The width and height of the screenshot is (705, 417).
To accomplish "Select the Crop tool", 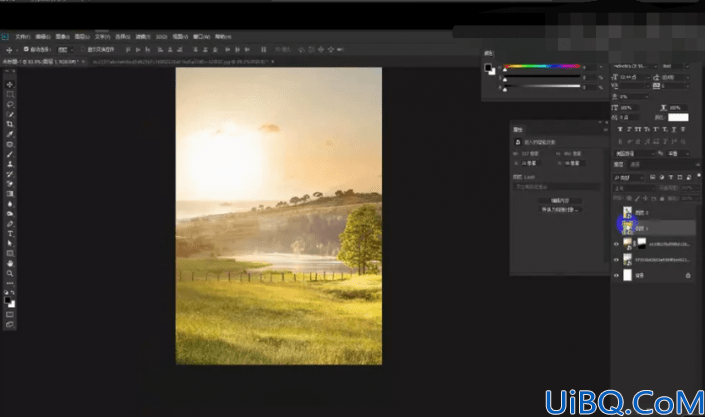I will (10, 124).
